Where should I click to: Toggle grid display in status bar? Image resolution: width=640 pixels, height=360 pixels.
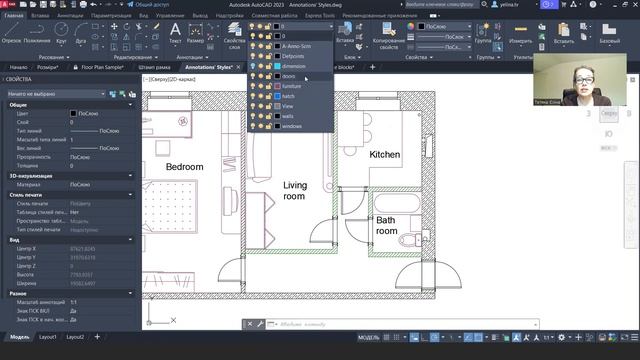(386, 337)
